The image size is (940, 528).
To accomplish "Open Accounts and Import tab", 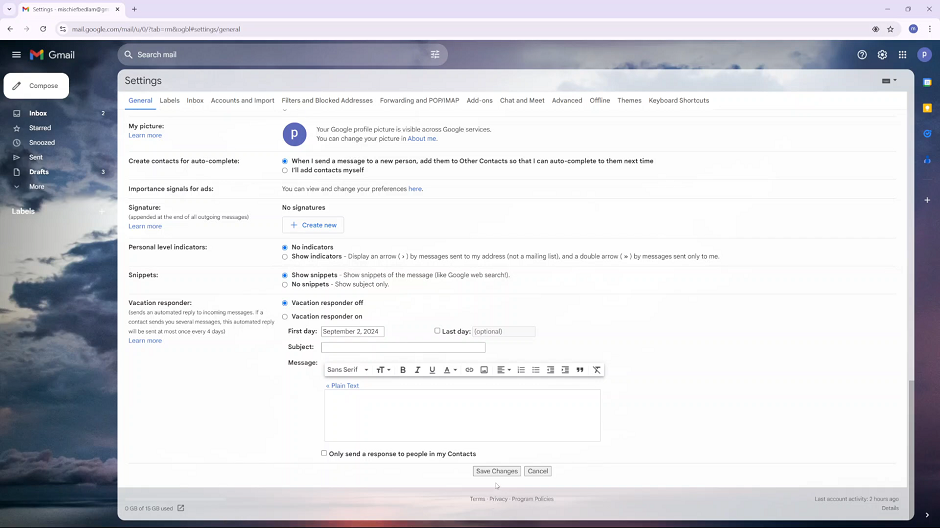I will pos(242,101).
